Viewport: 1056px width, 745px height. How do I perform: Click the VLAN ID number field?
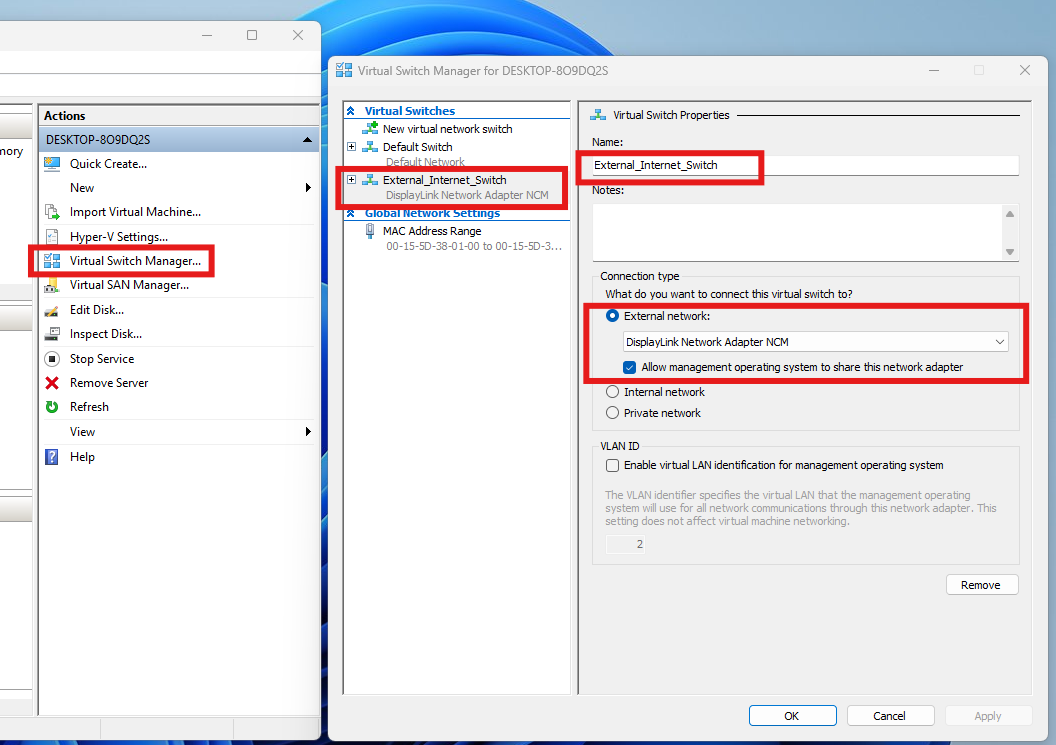tap(625, 544)
